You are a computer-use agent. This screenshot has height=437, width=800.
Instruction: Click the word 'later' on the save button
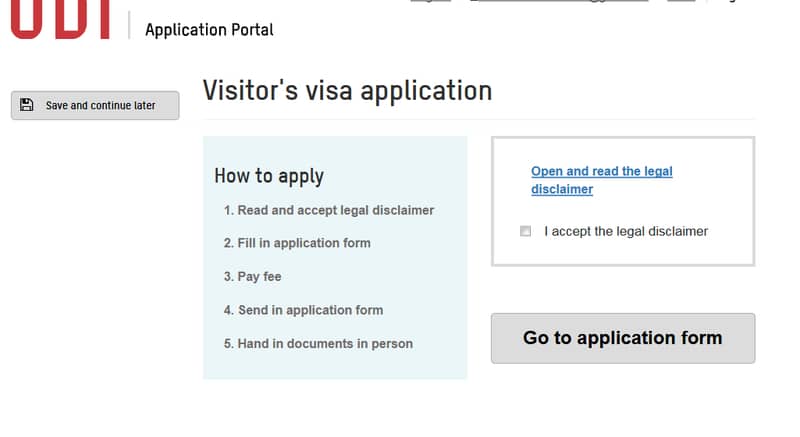[x=144, y=106]
